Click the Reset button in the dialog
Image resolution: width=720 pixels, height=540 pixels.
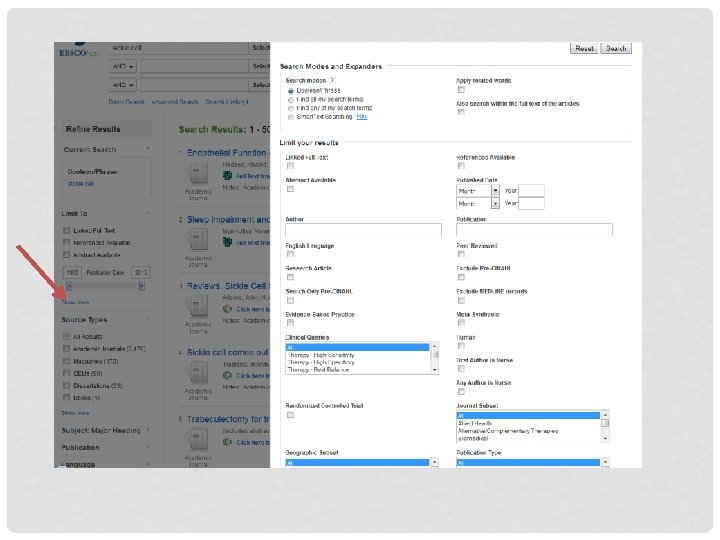pyautogui.click(x=584, y=48)
